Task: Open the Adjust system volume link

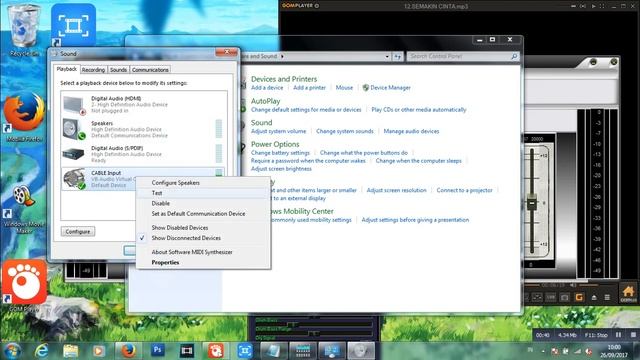Action: click(x=278, y=131)
